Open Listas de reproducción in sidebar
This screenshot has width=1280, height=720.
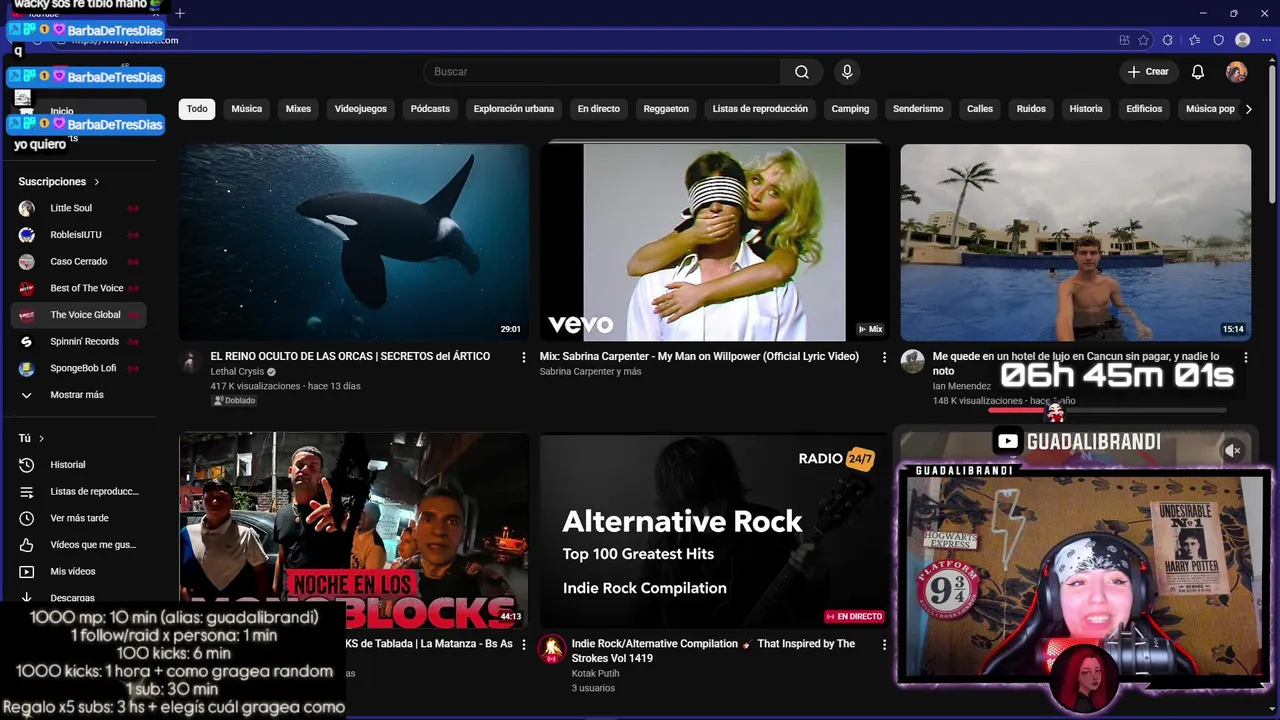(x=78, y=492)
